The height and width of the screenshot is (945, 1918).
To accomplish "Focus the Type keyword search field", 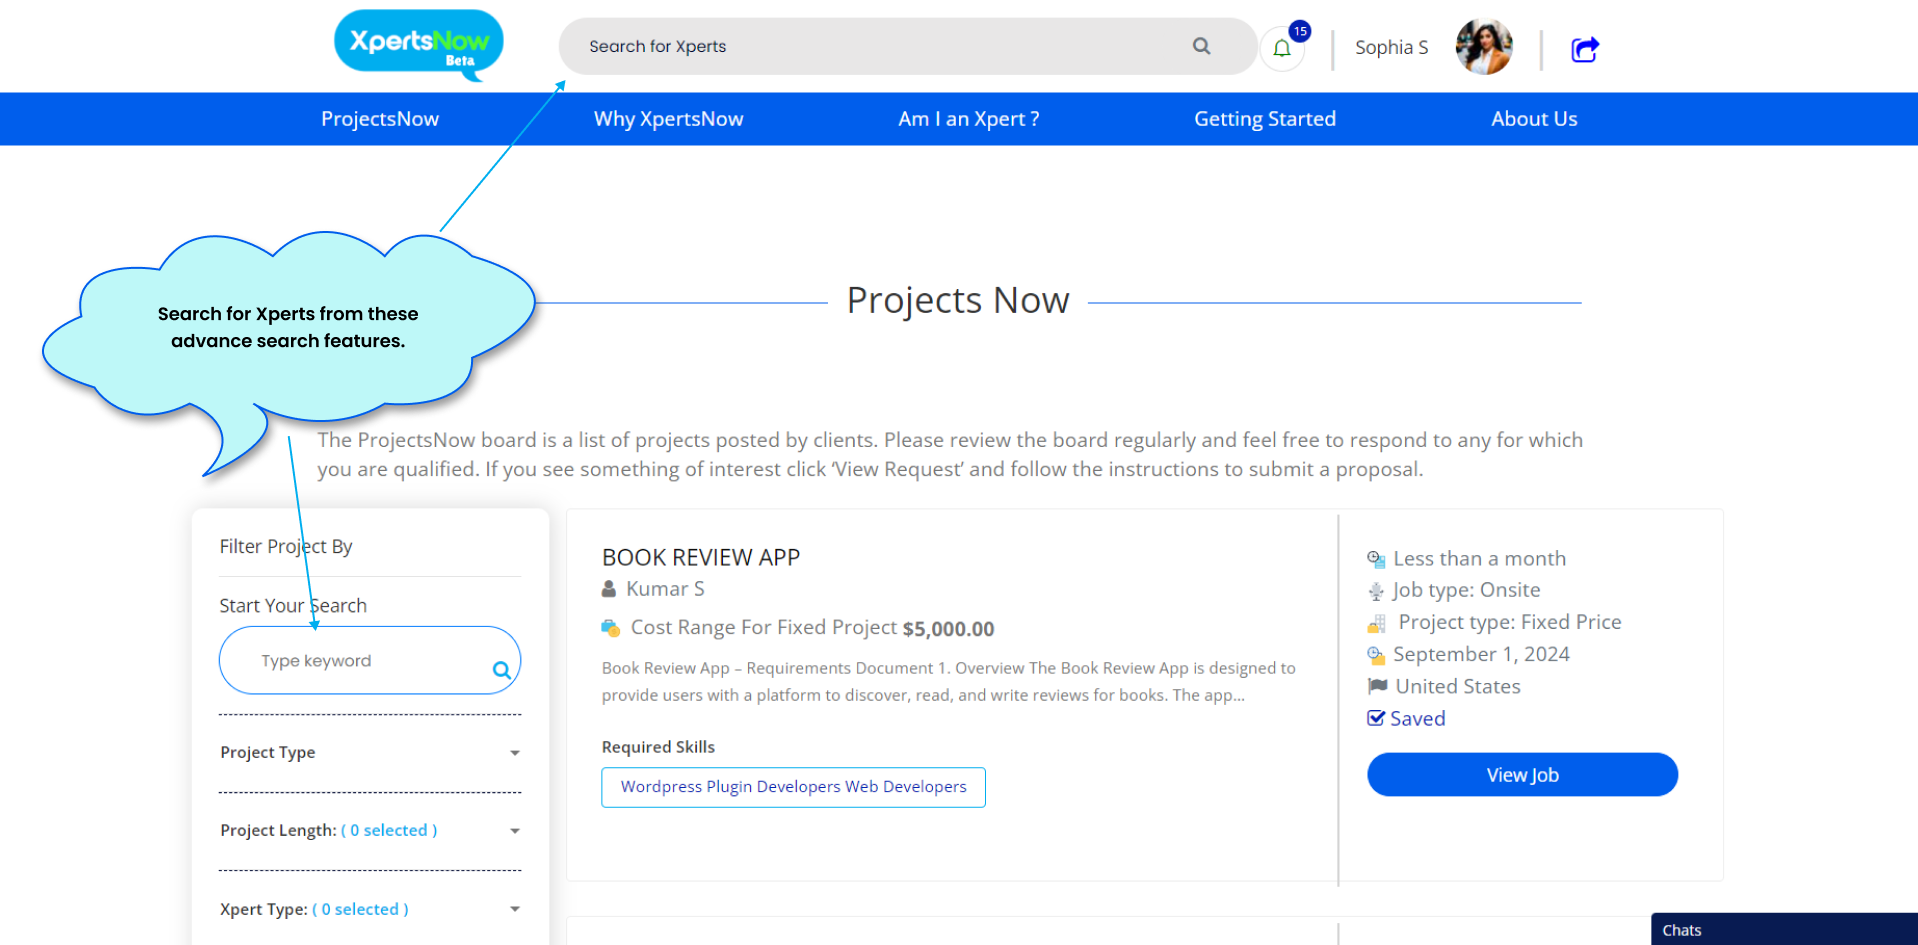I will pos(370,660).
